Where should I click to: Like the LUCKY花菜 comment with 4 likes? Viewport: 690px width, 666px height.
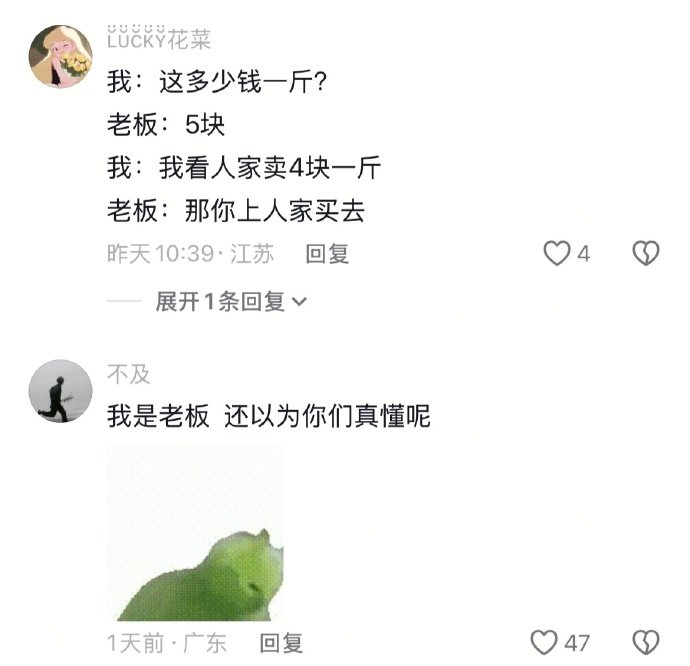pos(557,253)
